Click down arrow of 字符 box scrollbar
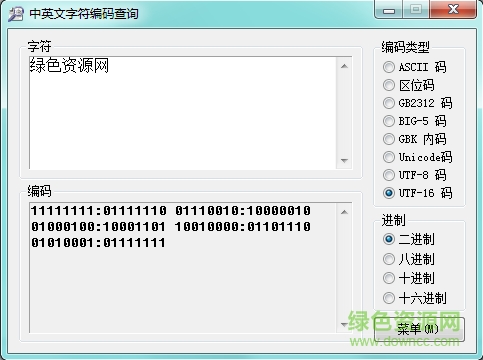 click(x=344, y=160)
